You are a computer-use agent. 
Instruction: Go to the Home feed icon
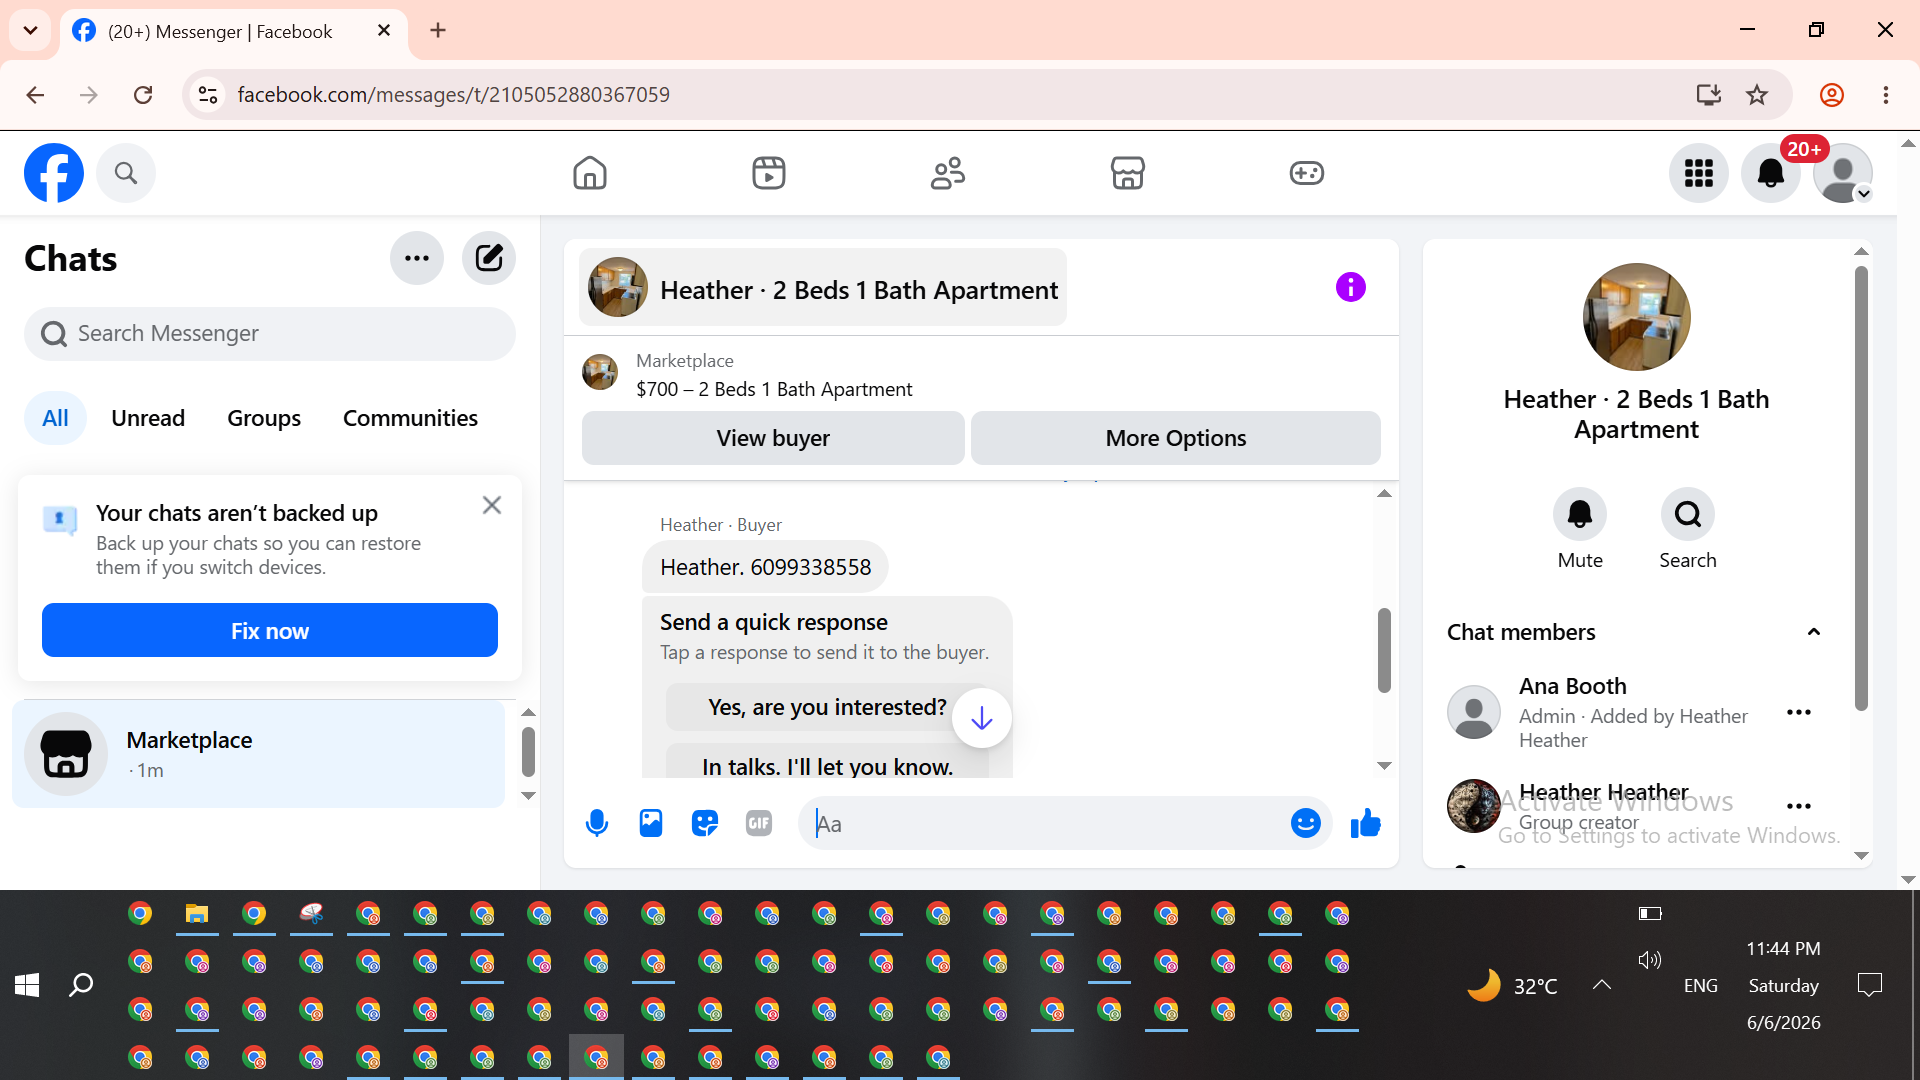coord(590,173)
